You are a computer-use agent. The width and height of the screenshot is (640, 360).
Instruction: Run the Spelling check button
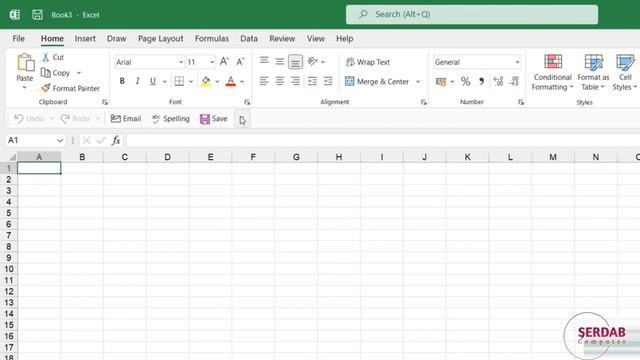click(171, 119)
